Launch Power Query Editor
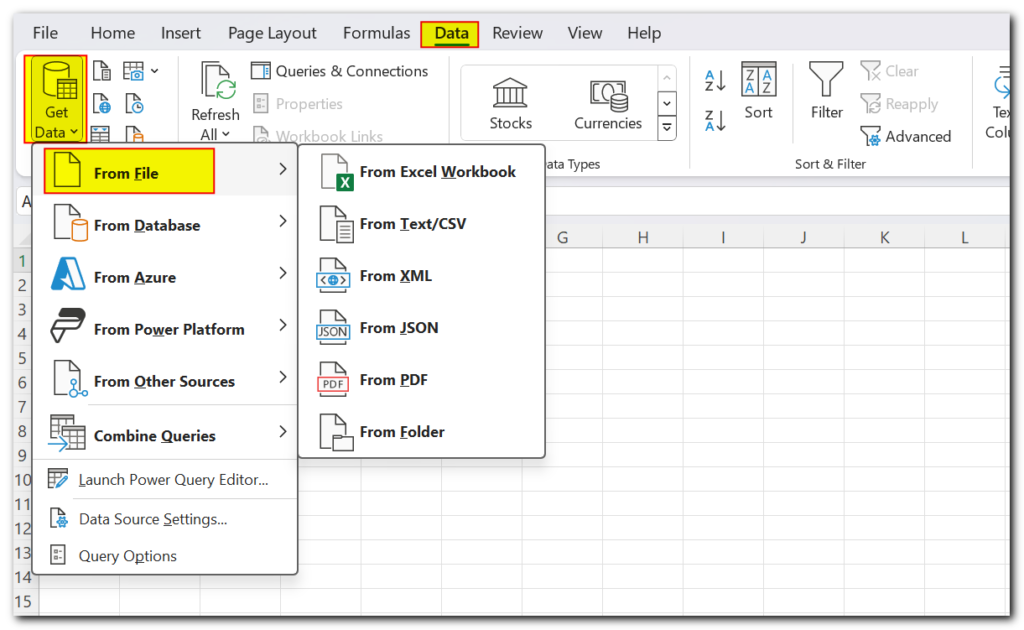Image resolution: width=1024 pixels, height=630 pixels. [x=165, y=480]
